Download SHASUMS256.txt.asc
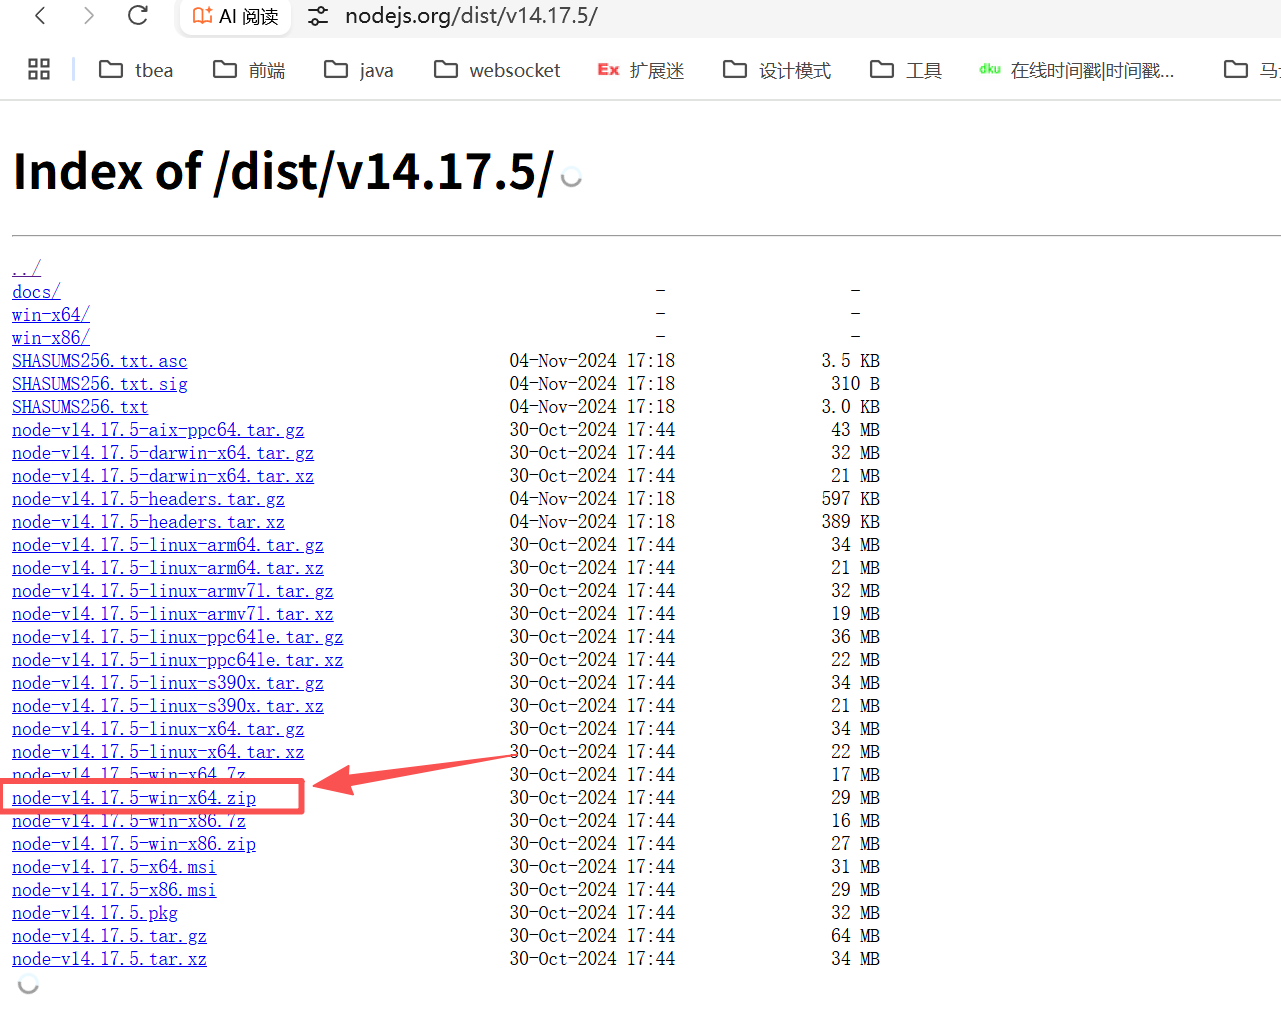 click(99, 360)
